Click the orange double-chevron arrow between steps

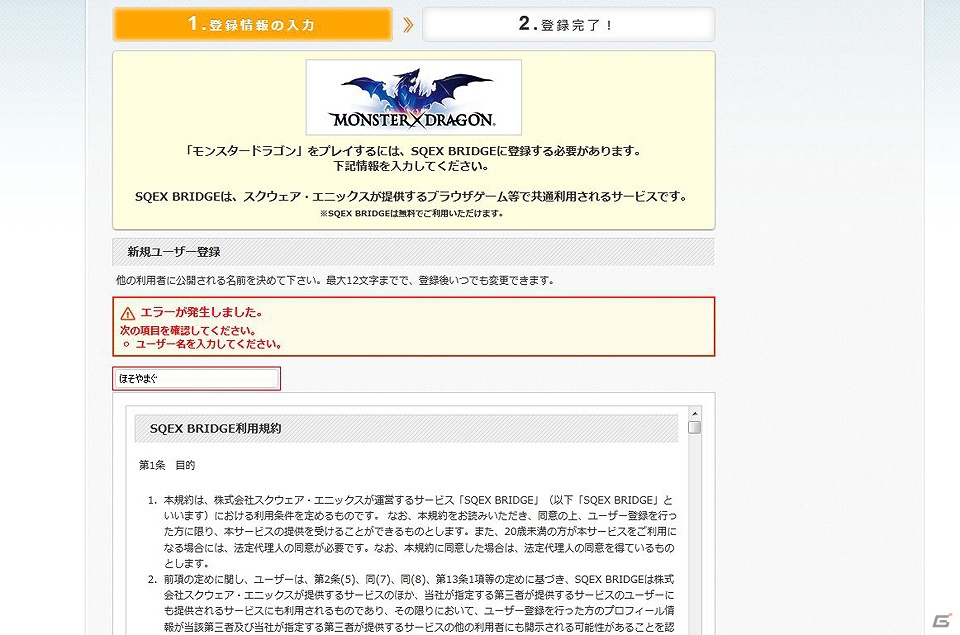408,24
